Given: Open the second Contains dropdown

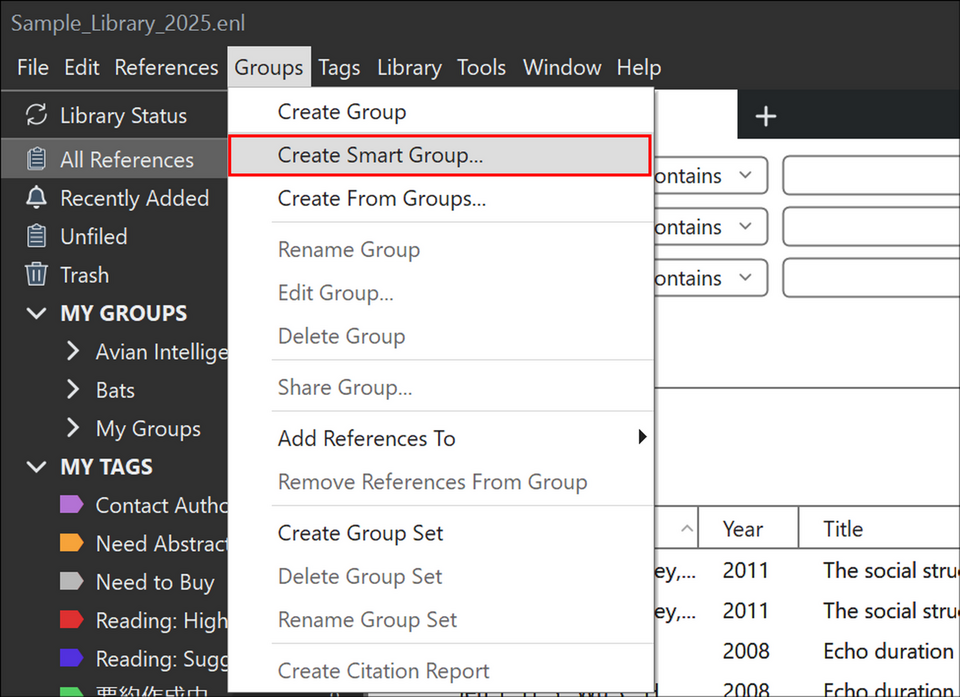Looking at the screenshot, I should point(710,227).
